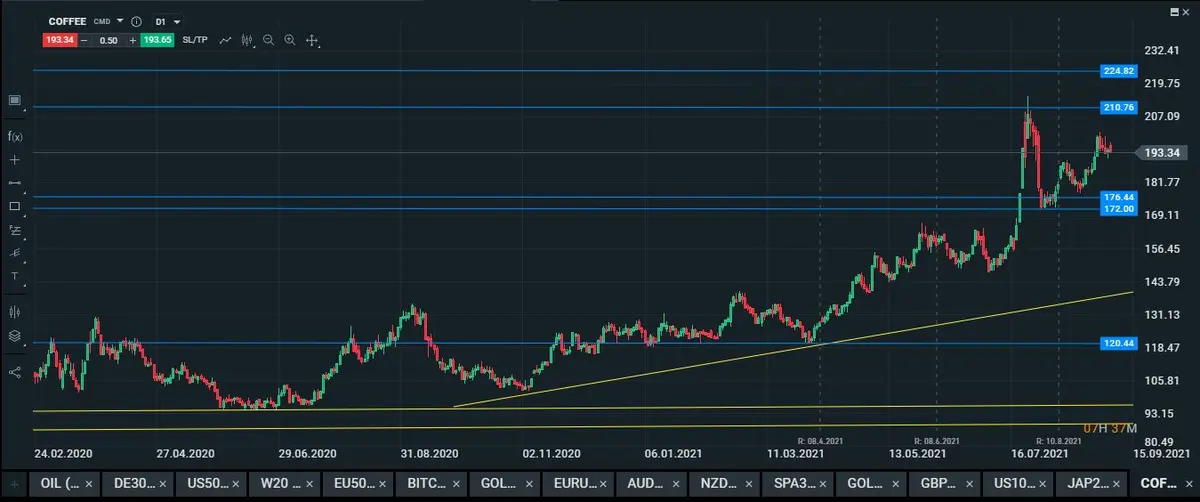The height and width of the screenshot is (502, 1200).
Task: Open the layers objects icon
Action: (15, 336)
